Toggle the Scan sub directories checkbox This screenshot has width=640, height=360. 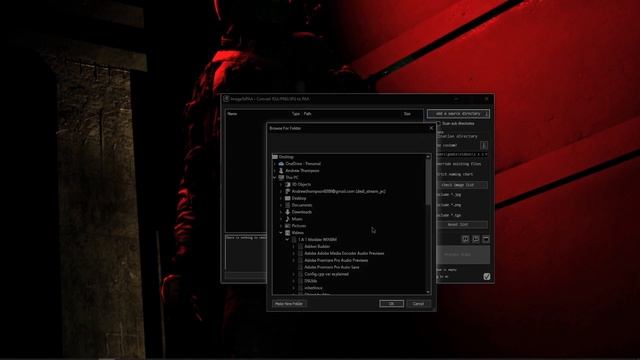[438, 123]
